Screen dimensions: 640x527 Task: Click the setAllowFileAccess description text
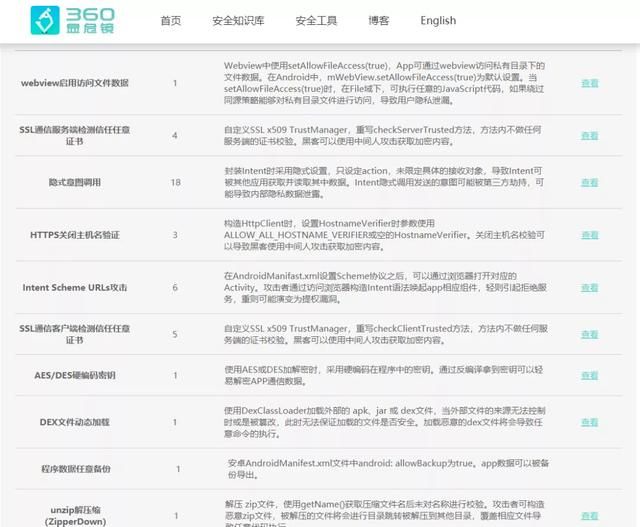coord(384,83)
